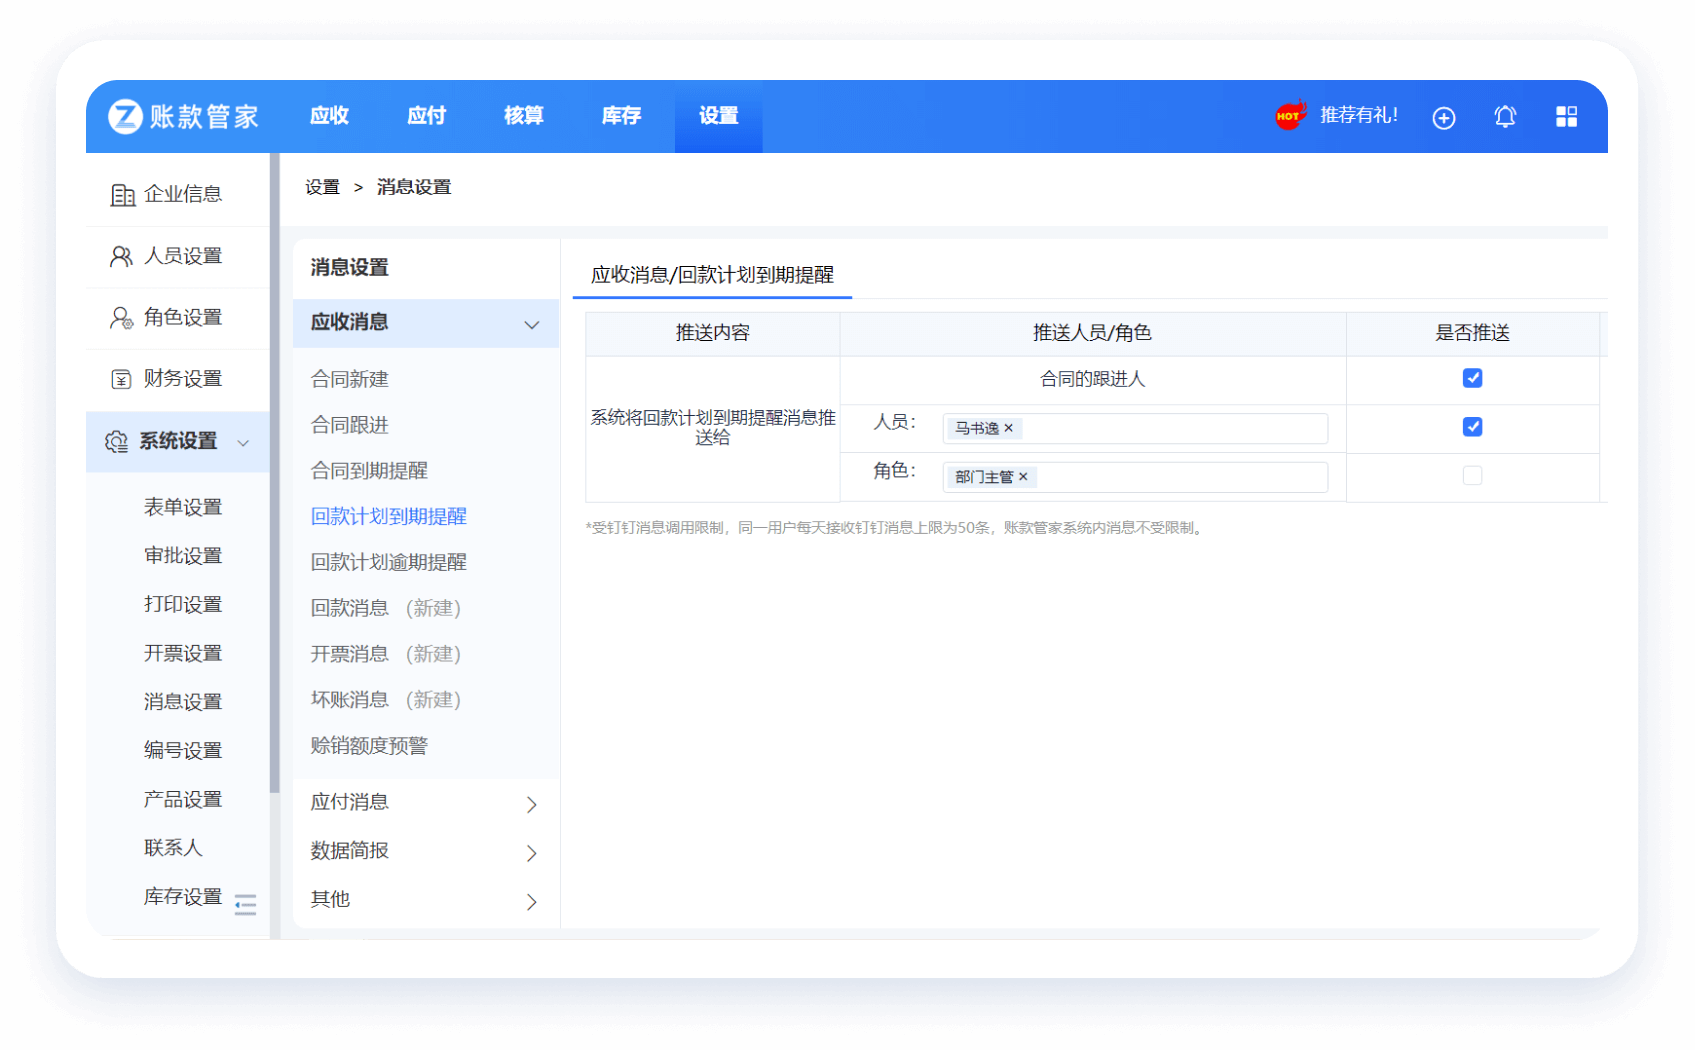Image resolution: width=1695 pixels, height=1050 pixels.
Task: Click the 角色设置 role icon
Action: click(121, 318)
